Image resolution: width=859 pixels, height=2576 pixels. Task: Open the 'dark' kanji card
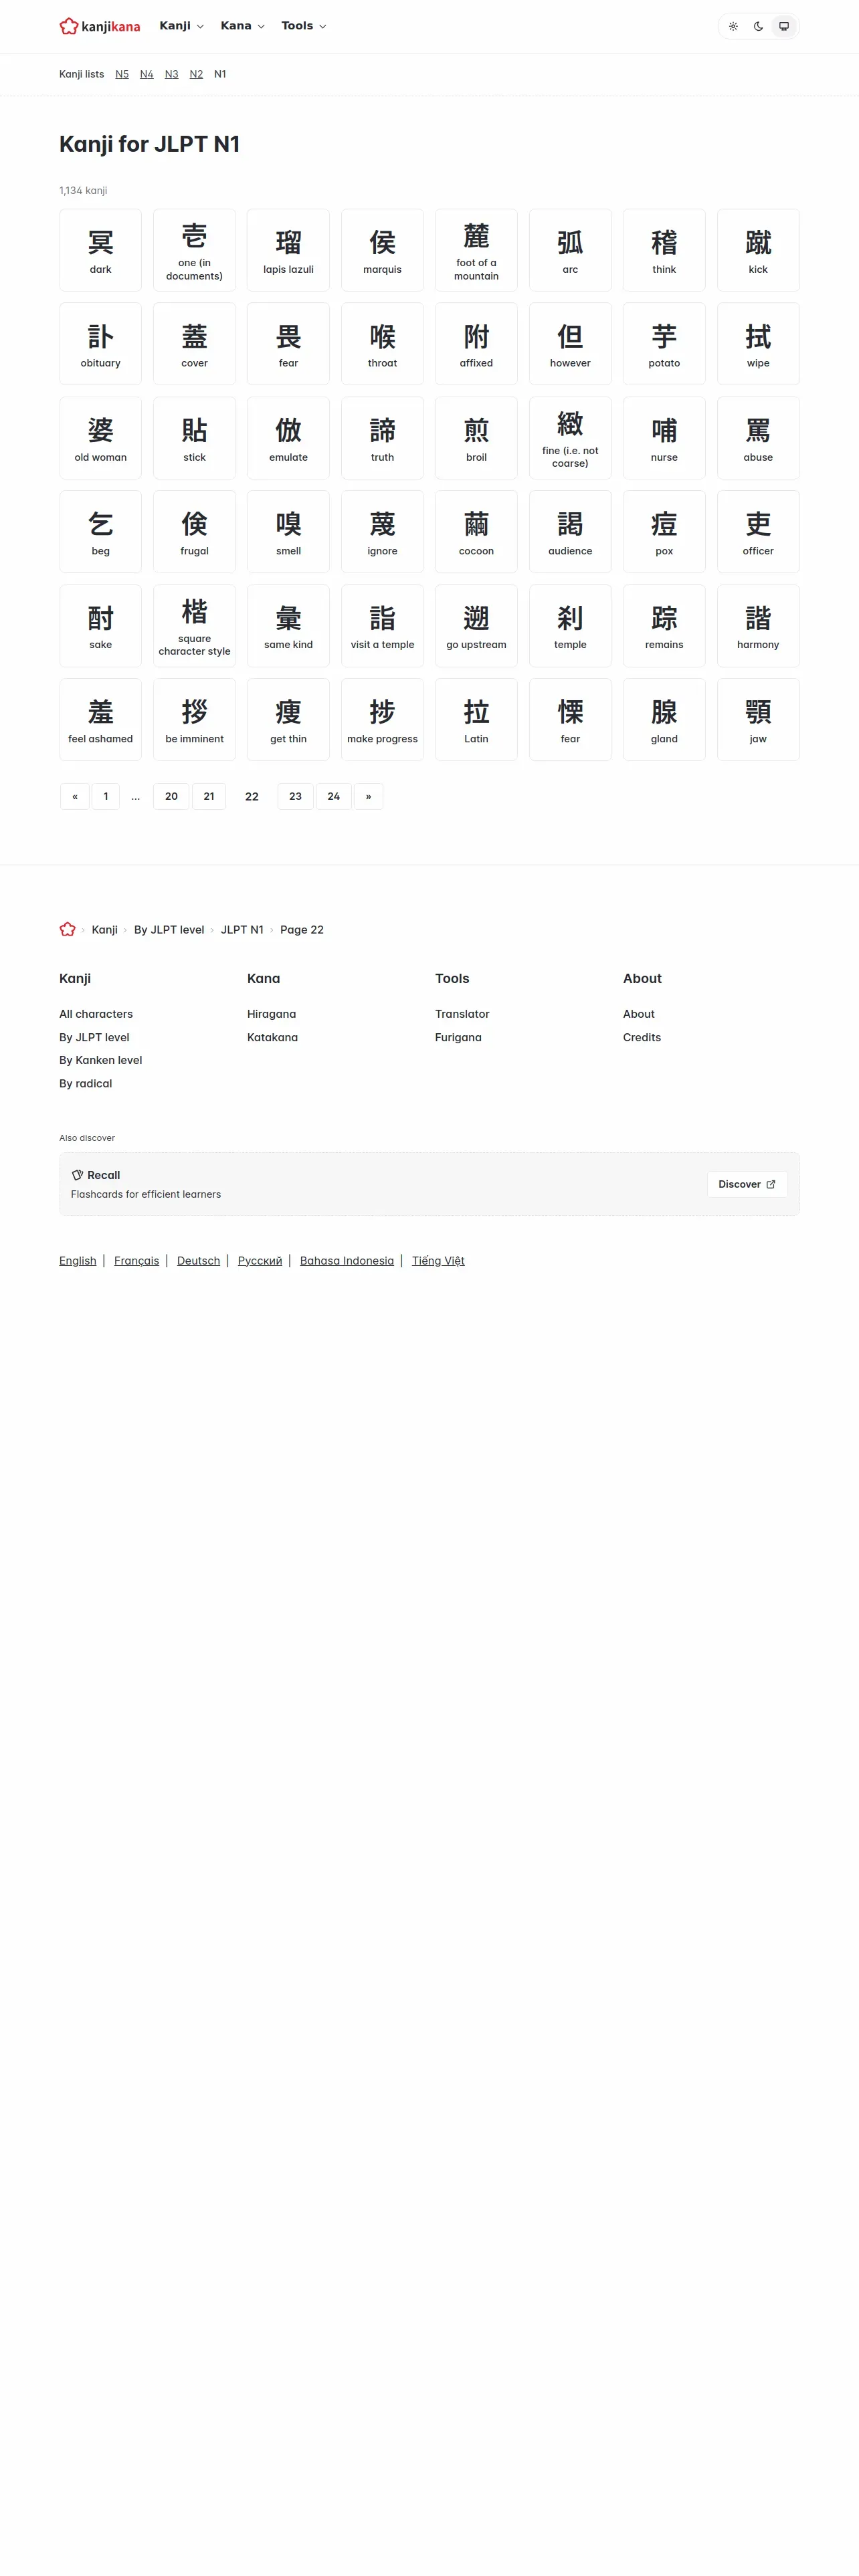click(x=101, y=250)
